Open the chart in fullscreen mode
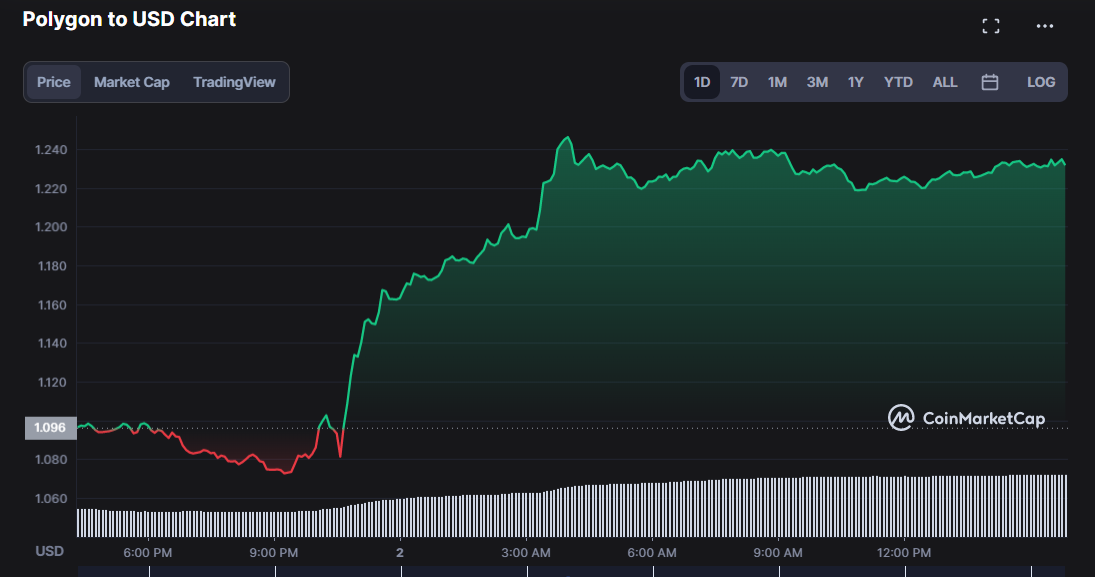Screen dimensions: 1095x577 pos(990,27)
